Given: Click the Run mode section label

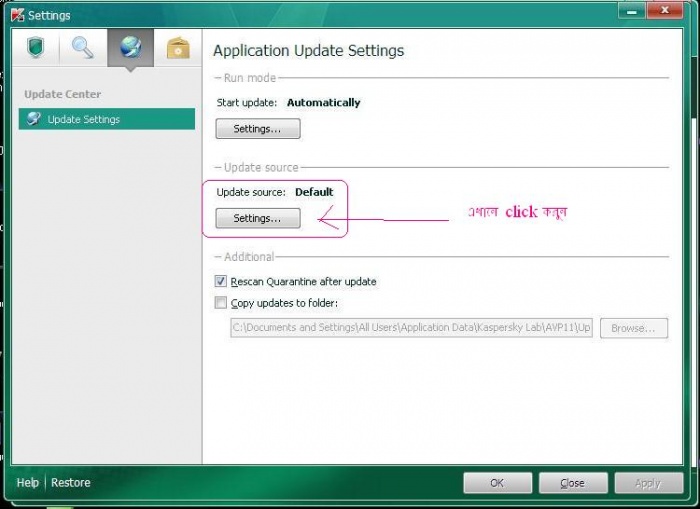Looking at the screenshot, I should point(250,78).
